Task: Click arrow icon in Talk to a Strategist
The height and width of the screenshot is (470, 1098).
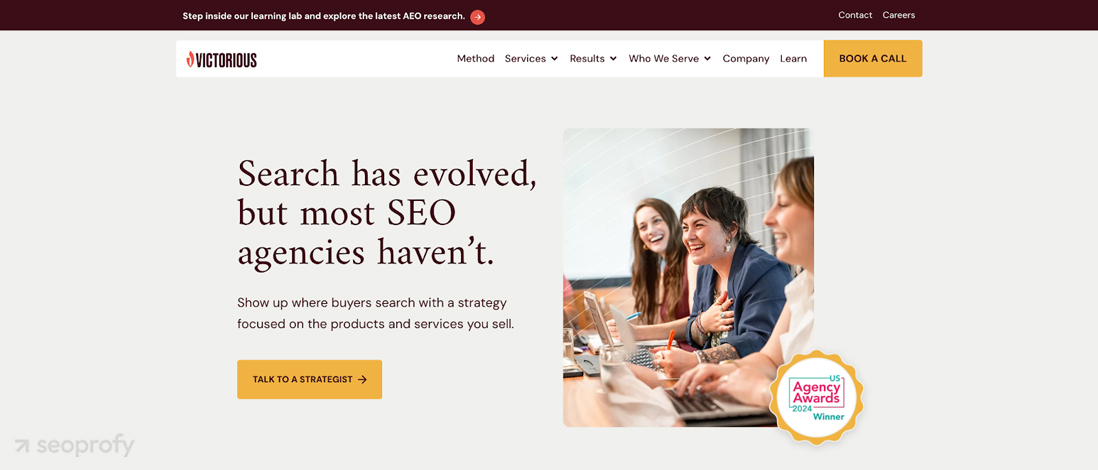Action: 362,380
